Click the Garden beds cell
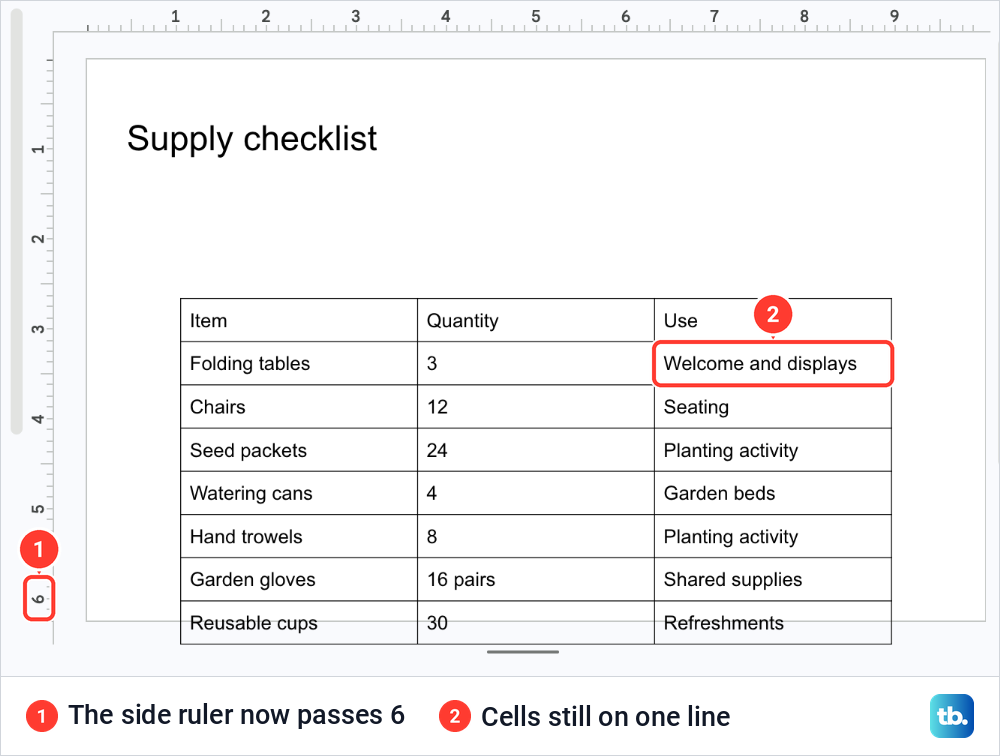The height and width of the screenshot is (756, 1000). pos(773,493)
